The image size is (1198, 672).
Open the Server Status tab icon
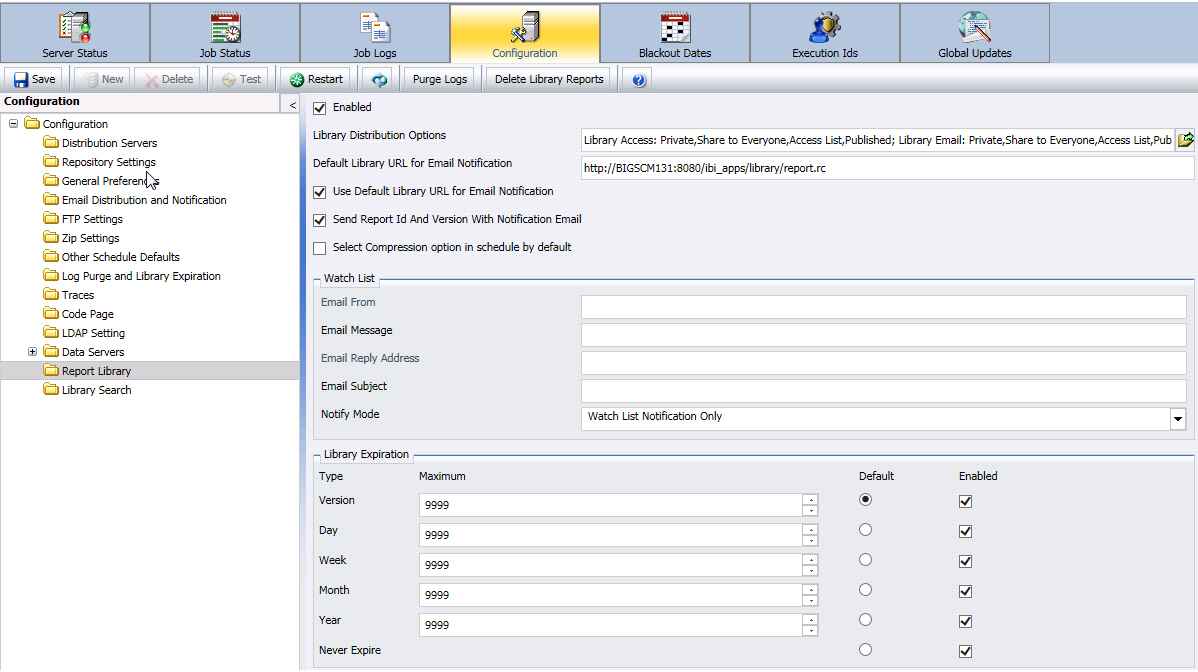75,27
